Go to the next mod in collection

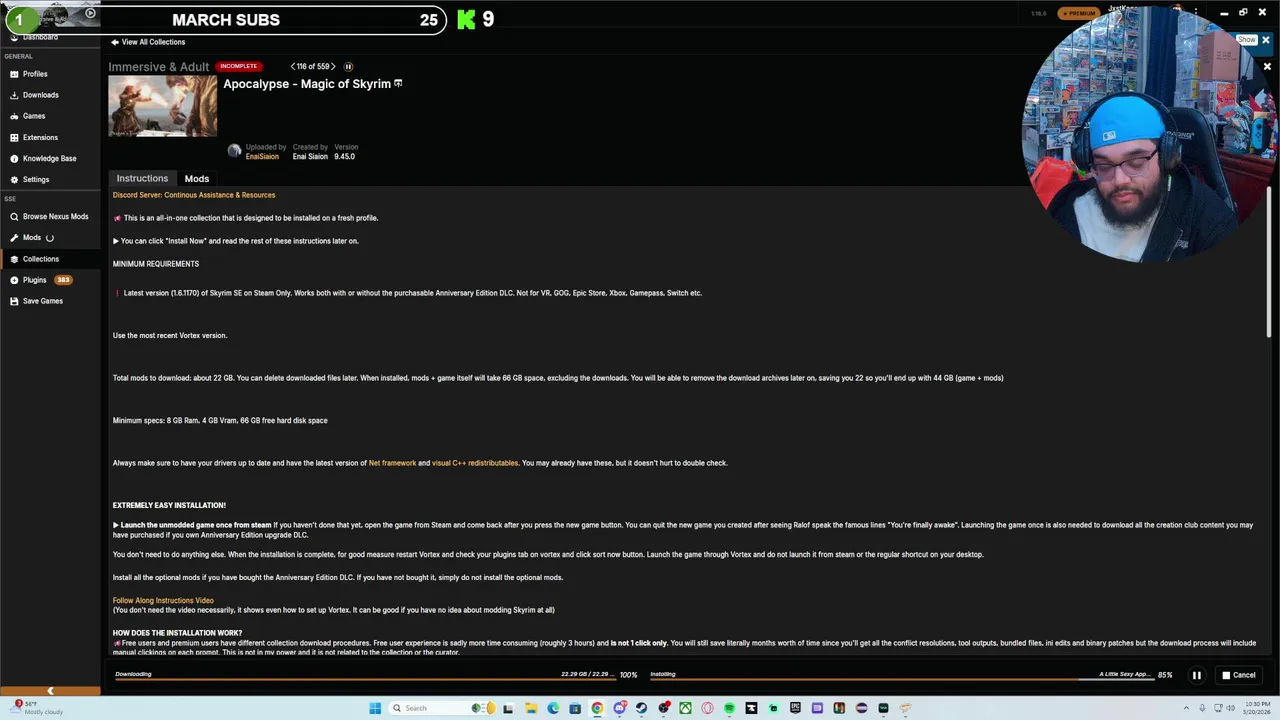tap(334, 66)
